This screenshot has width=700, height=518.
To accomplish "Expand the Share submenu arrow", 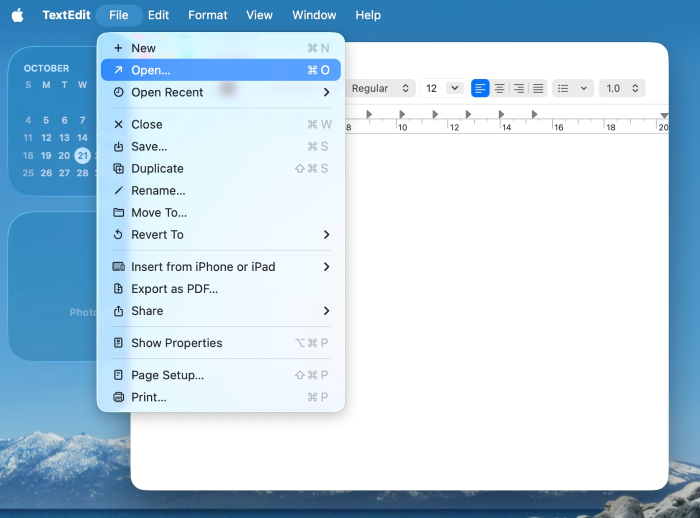I will pos(327,311).
